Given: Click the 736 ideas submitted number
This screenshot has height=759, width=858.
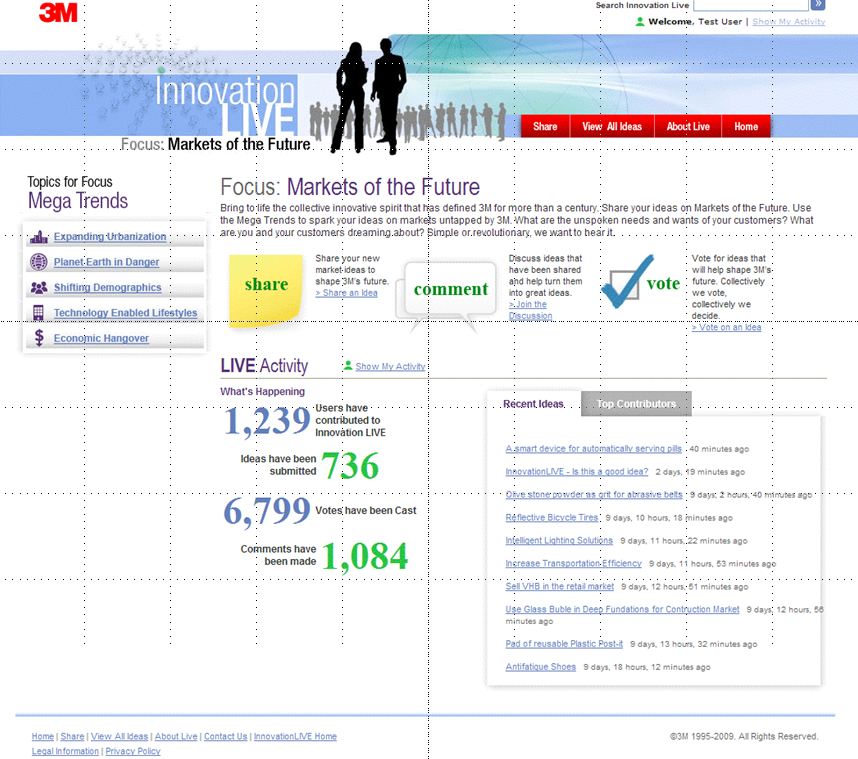Looking at the screenshot, I should pos(350,466).
